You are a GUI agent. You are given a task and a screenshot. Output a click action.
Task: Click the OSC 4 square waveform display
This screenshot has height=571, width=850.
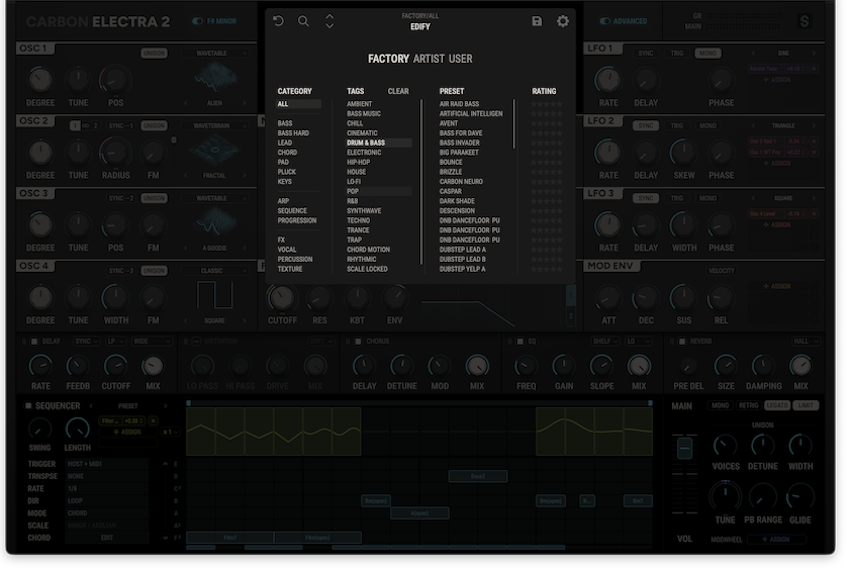tap(215, 296)
